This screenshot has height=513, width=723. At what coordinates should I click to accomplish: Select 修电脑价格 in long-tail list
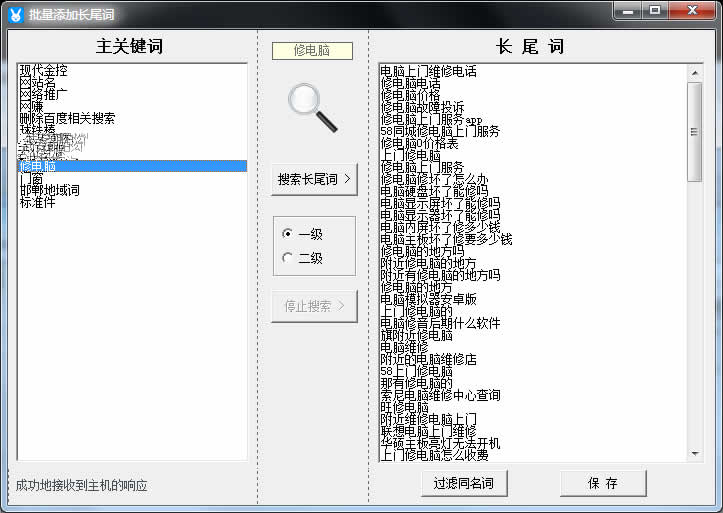click(x=416, y=96)
